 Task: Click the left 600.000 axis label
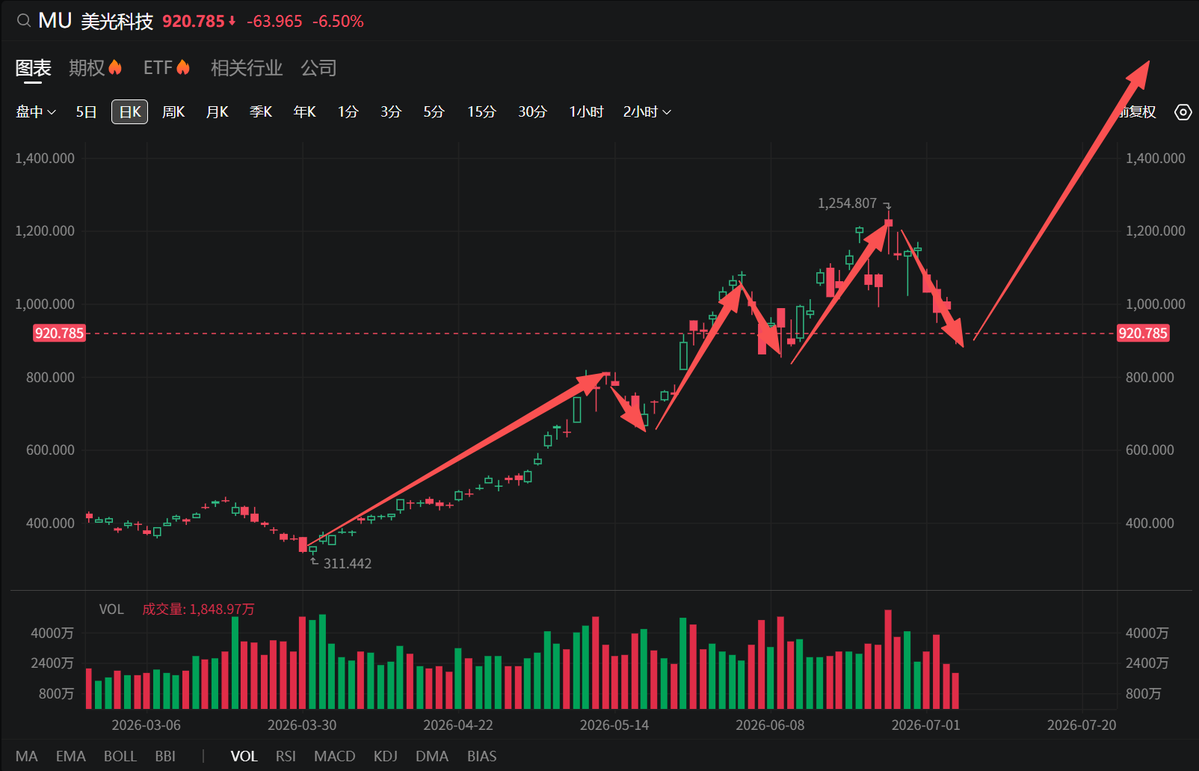51,451
